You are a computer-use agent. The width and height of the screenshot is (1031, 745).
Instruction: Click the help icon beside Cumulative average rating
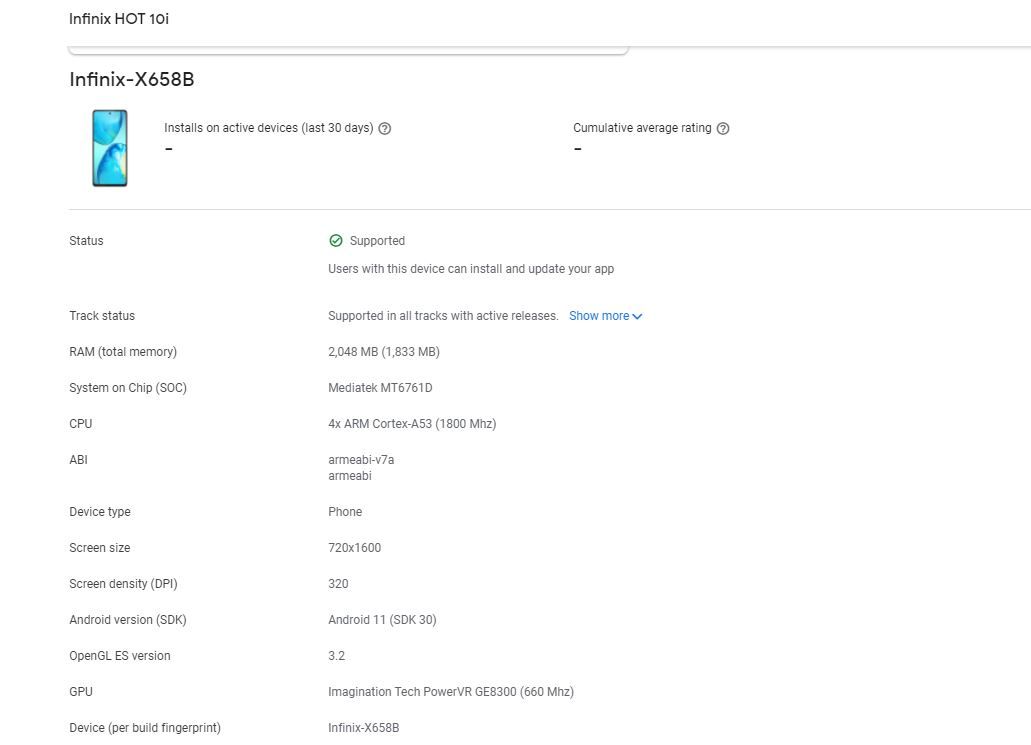click(x=723, y=128)
